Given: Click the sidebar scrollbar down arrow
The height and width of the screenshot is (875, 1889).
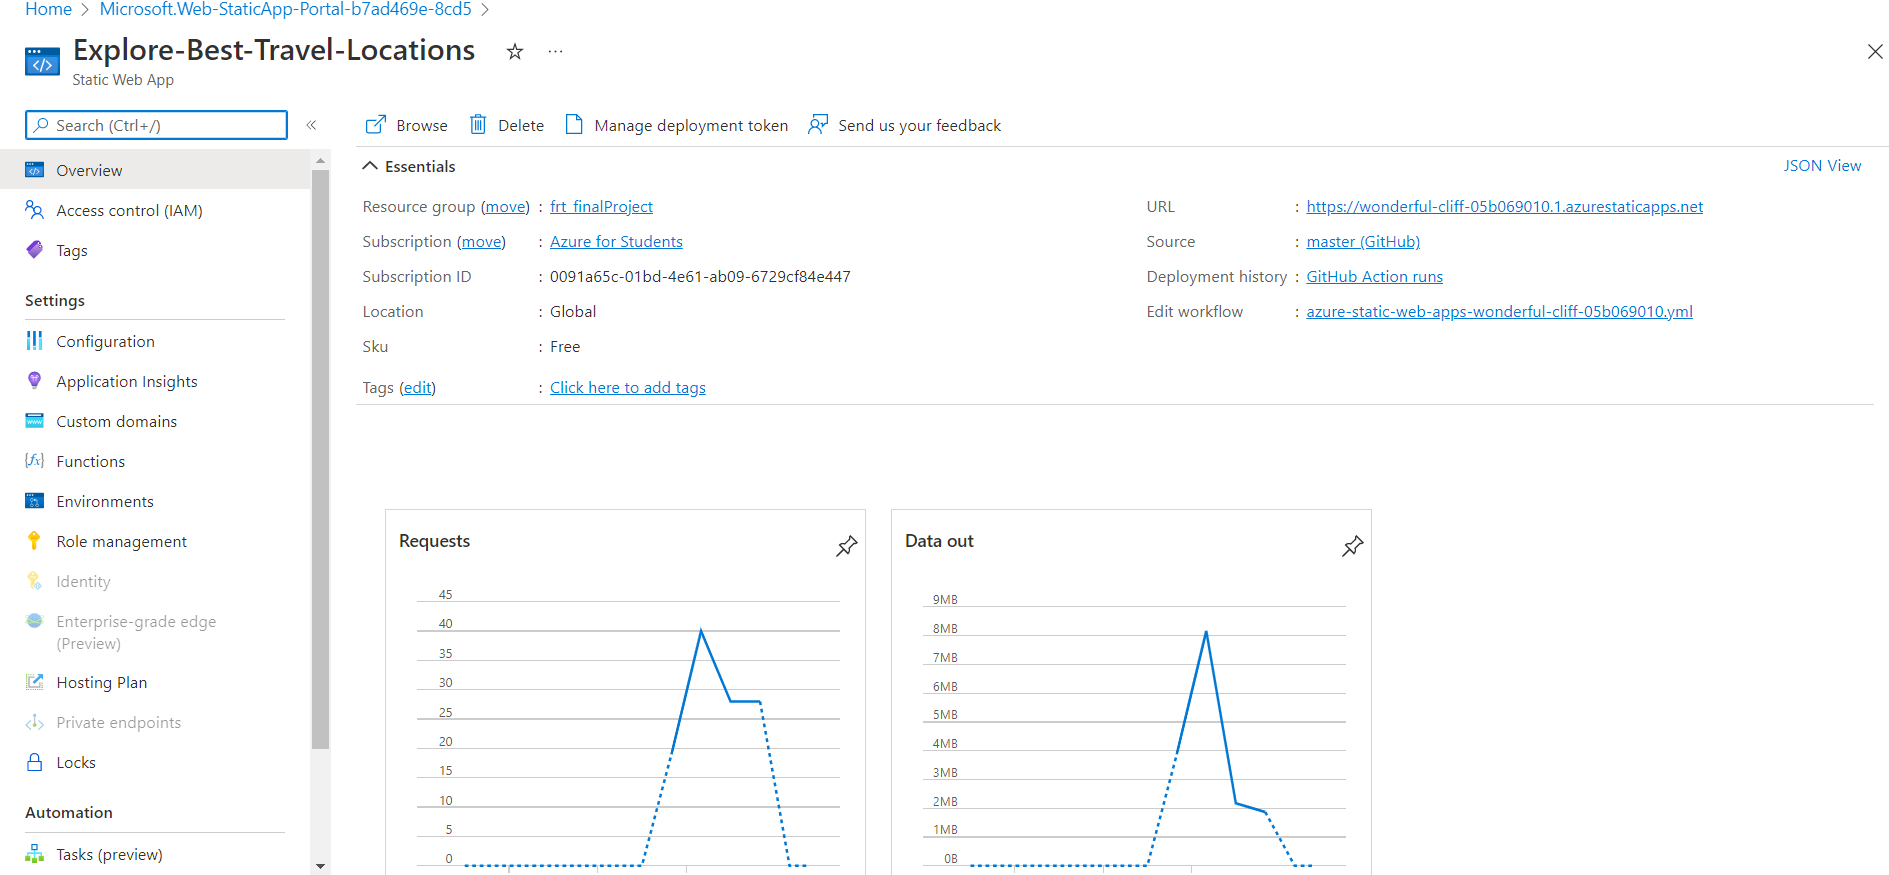Looking at the screenshot, I should (320, 866).
